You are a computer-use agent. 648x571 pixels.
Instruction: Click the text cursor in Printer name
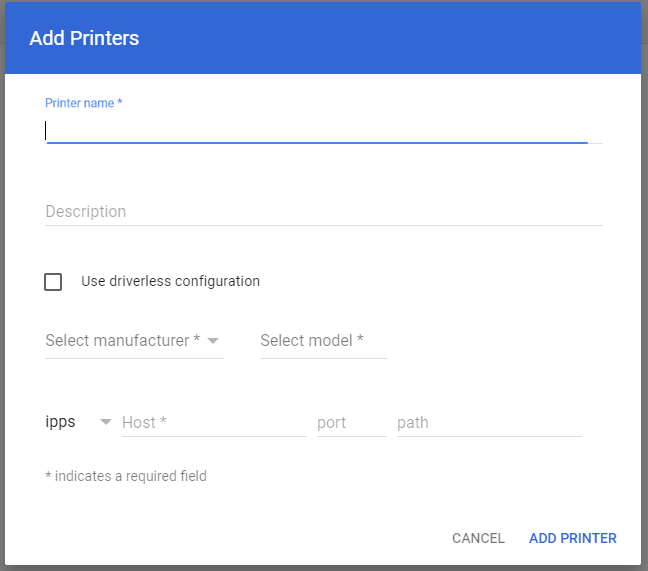point(46,130)
